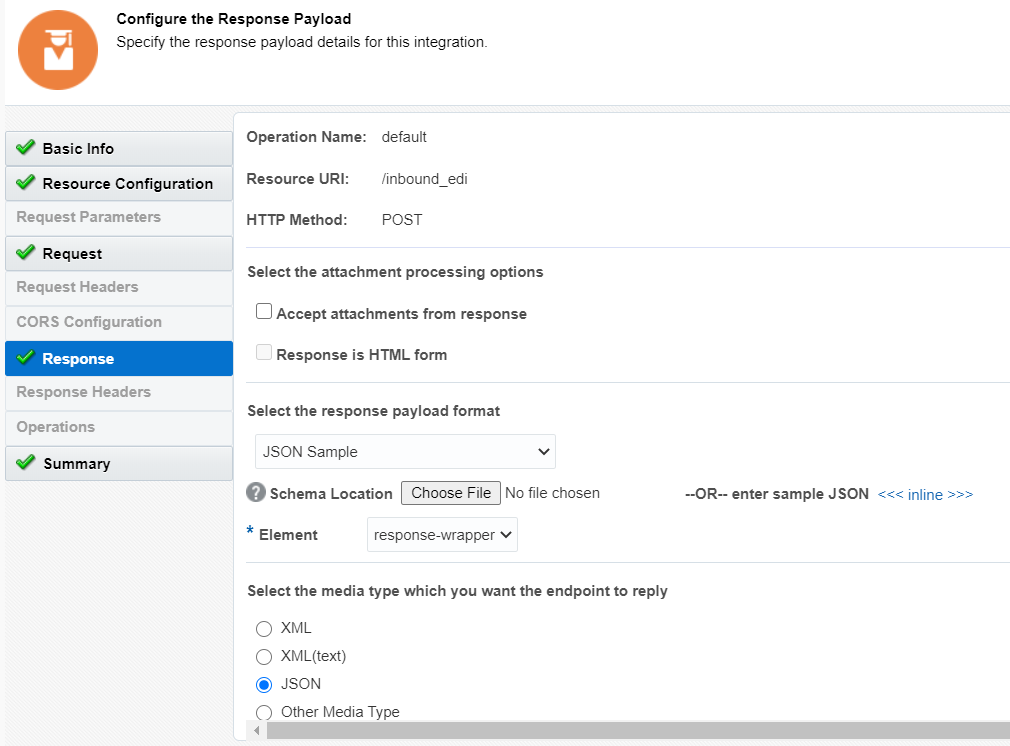
Task: Select the highlighted Response step
Action: (119, 358)
